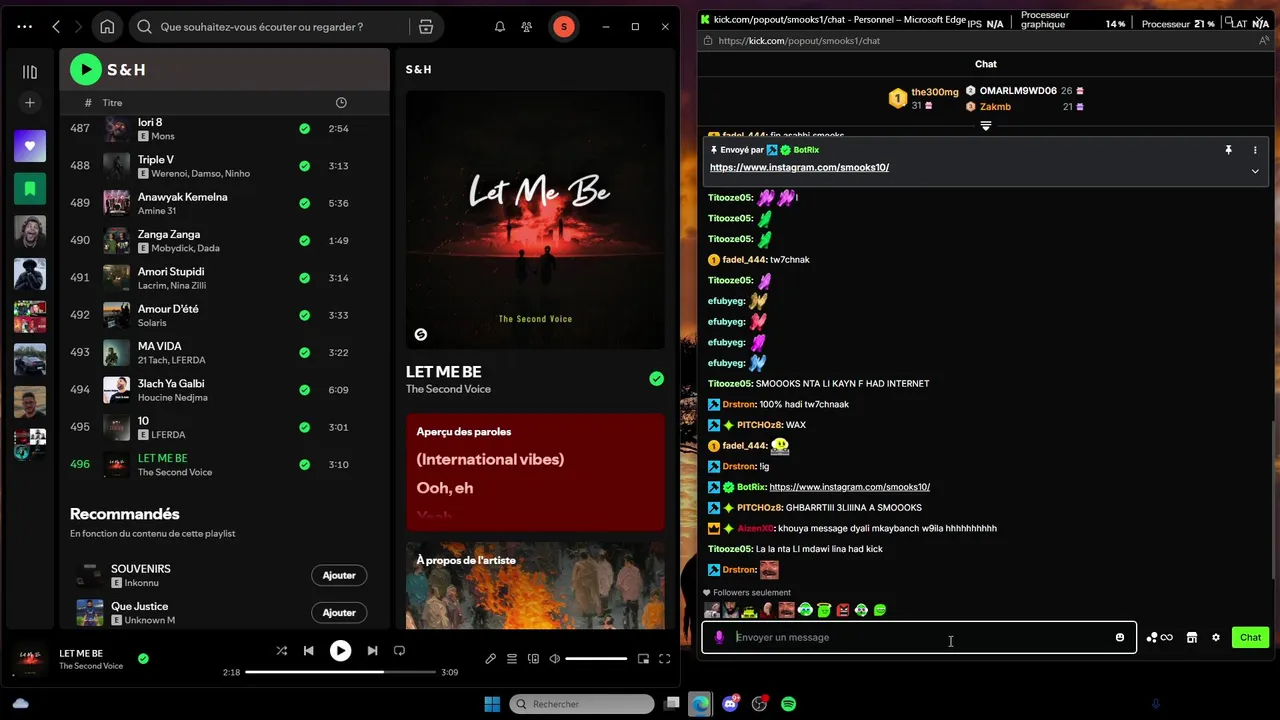Select track 3lach Ya Galbi
Image resolution: width=1280 pixels, height=720 pixels.
click(x=225, y=390)
